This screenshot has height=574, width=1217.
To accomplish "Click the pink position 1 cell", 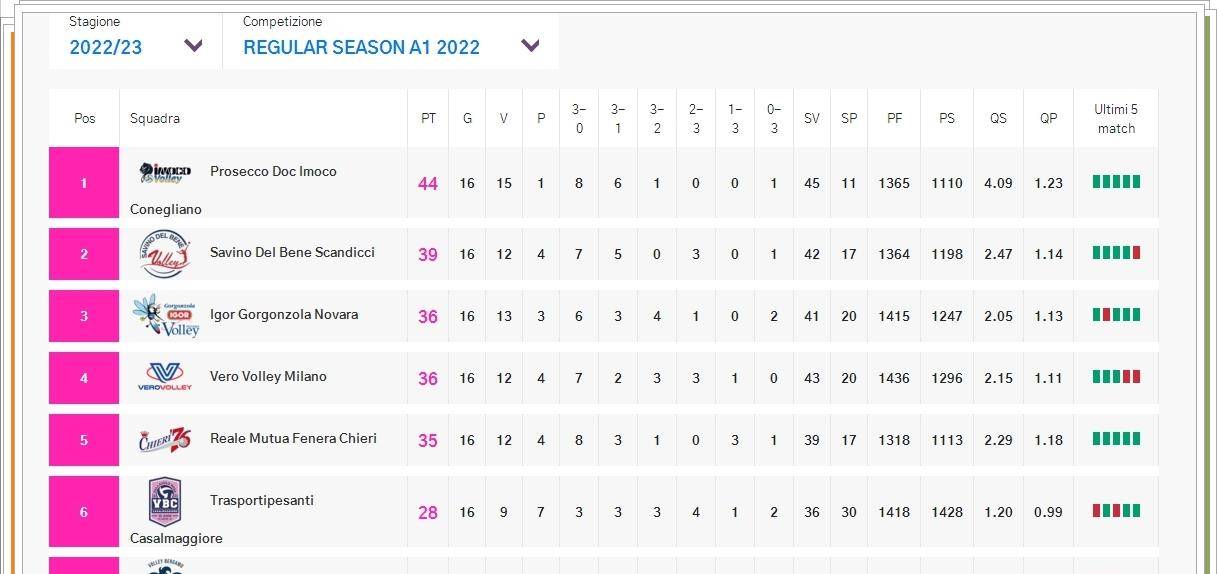I will pos(84,183).
